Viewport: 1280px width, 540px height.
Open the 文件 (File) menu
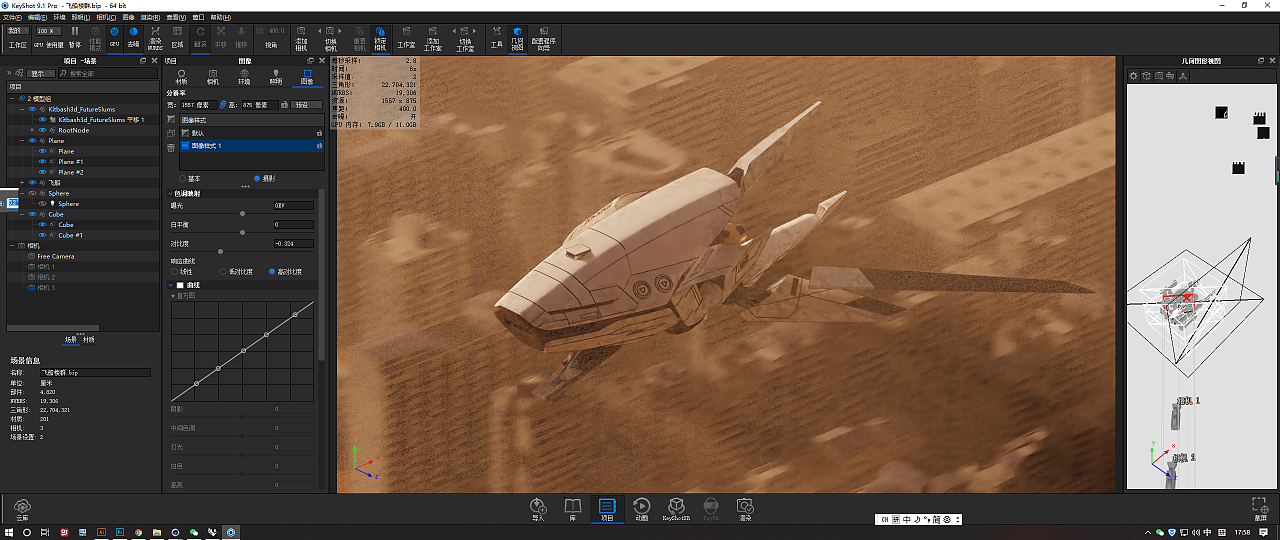[x=11, y=15]
